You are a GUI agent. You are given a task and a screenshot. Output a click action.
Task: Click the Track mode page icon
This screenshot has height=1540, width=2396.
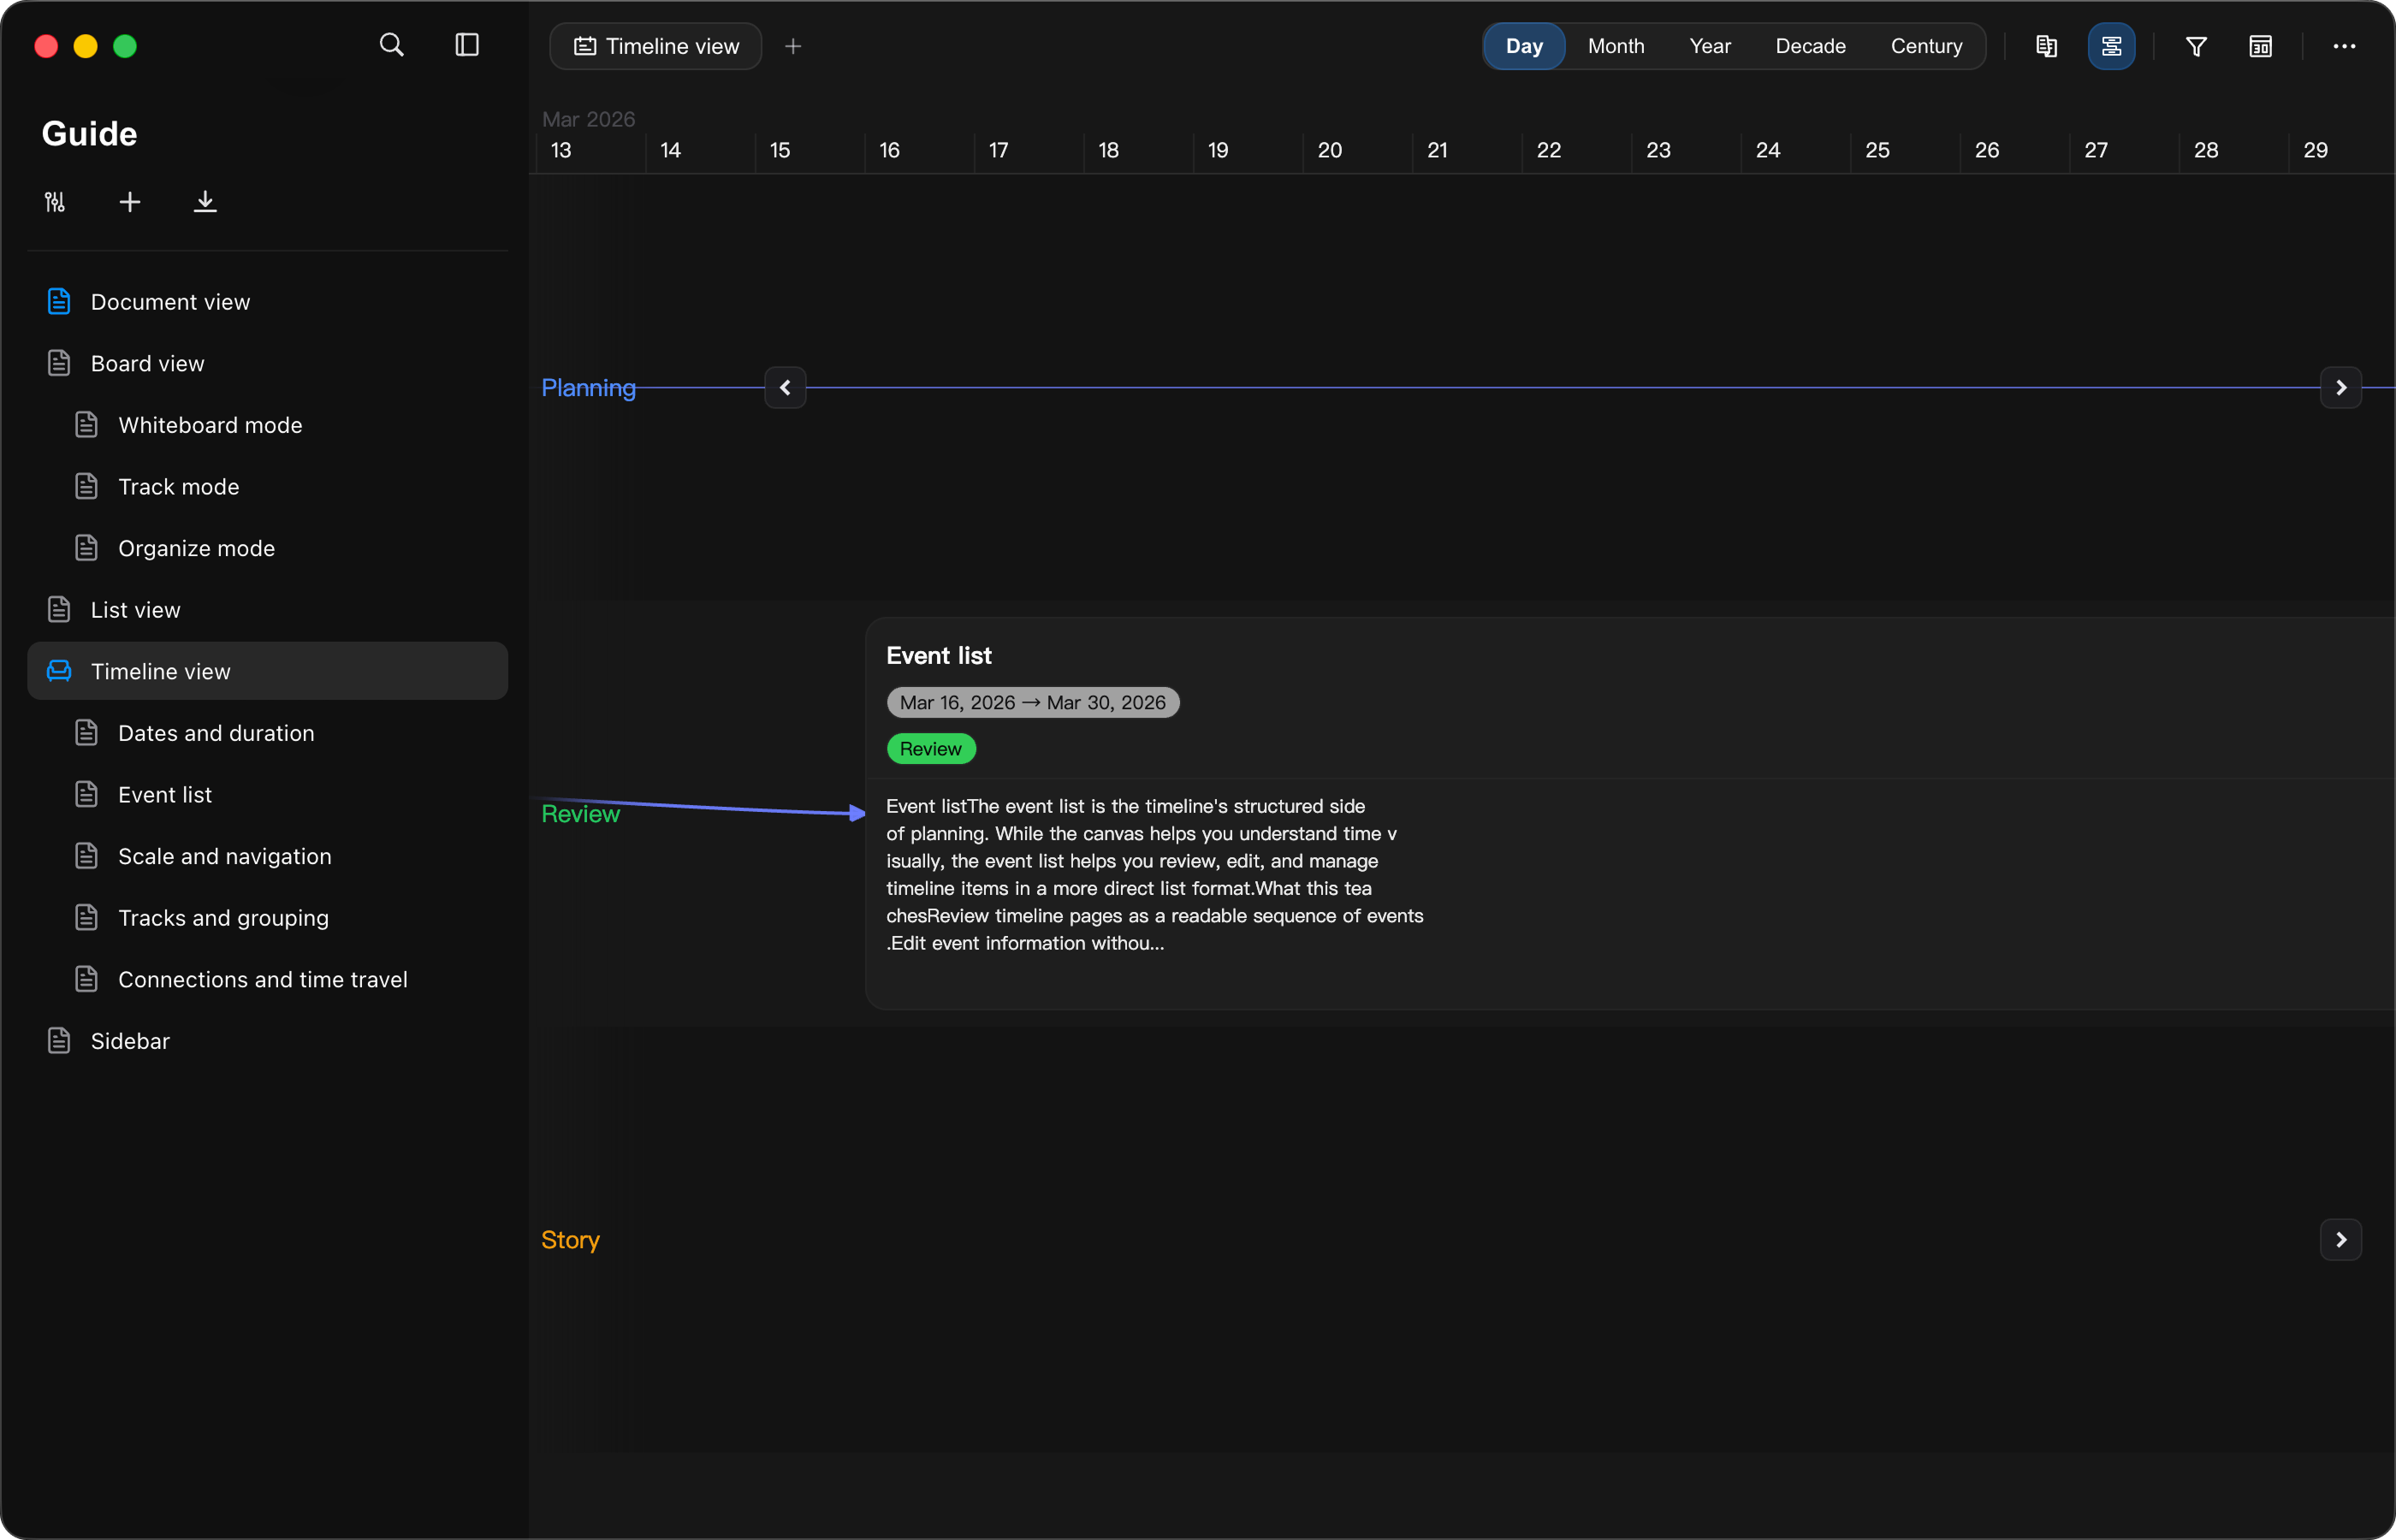pos(87,486)
